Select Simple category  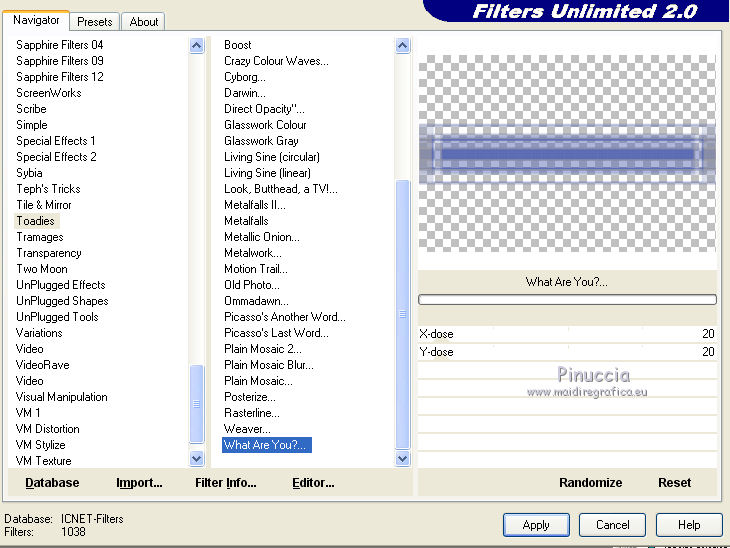point(32,125)
